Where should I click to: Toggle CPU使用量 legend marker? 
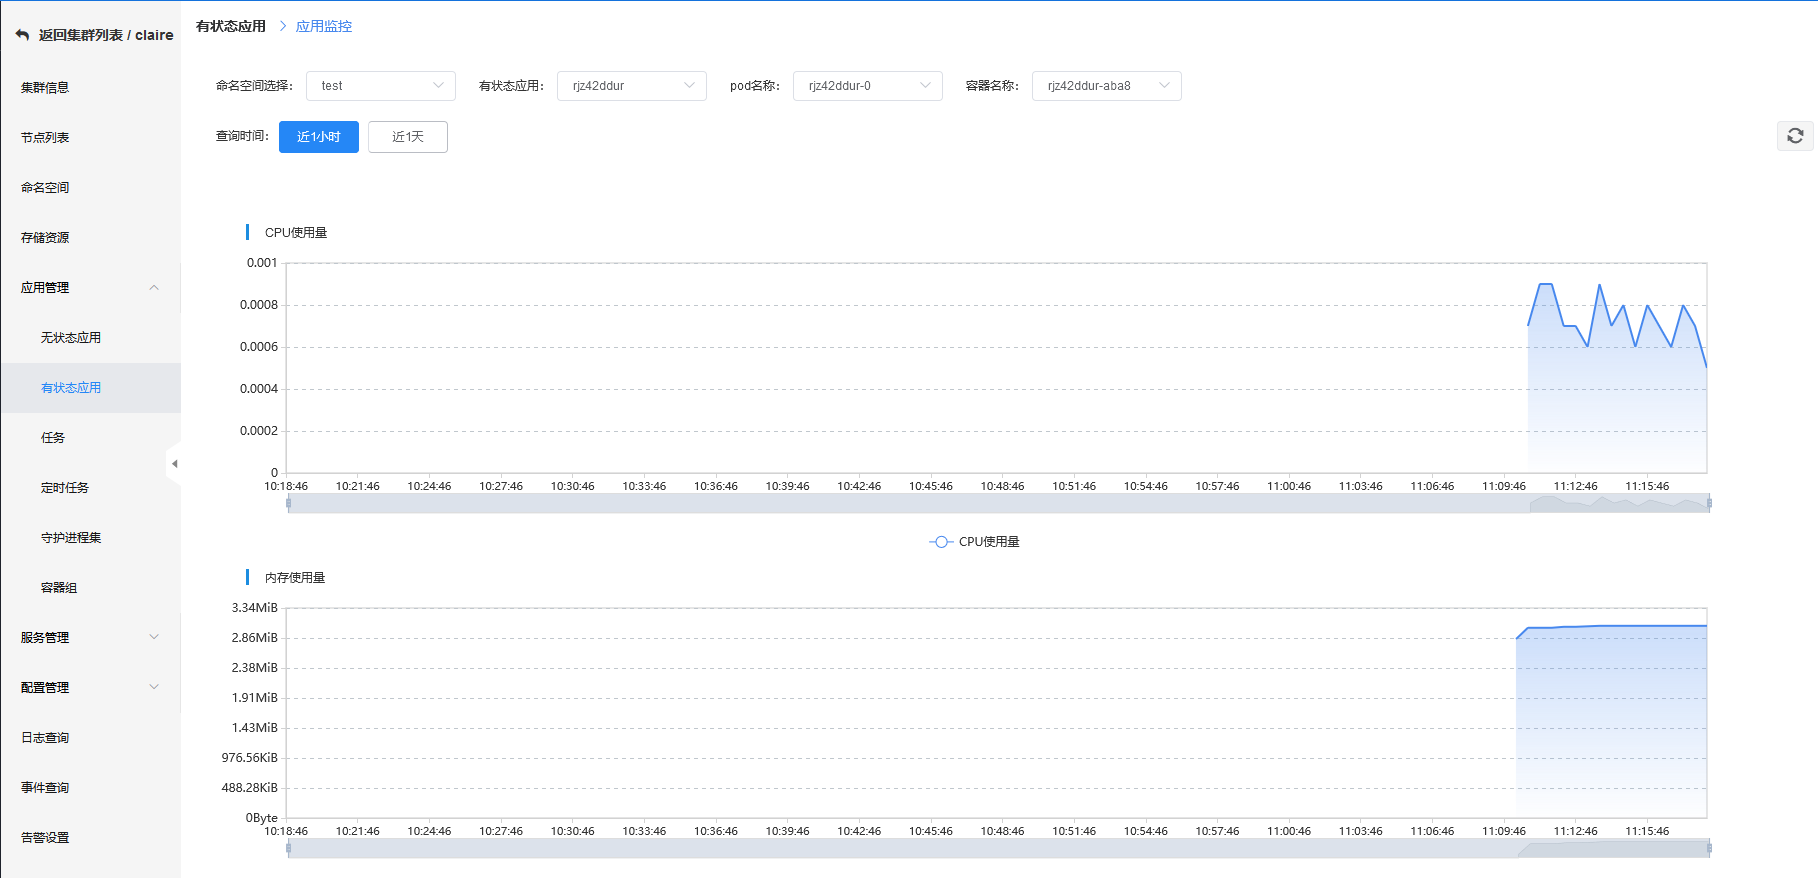940,542
